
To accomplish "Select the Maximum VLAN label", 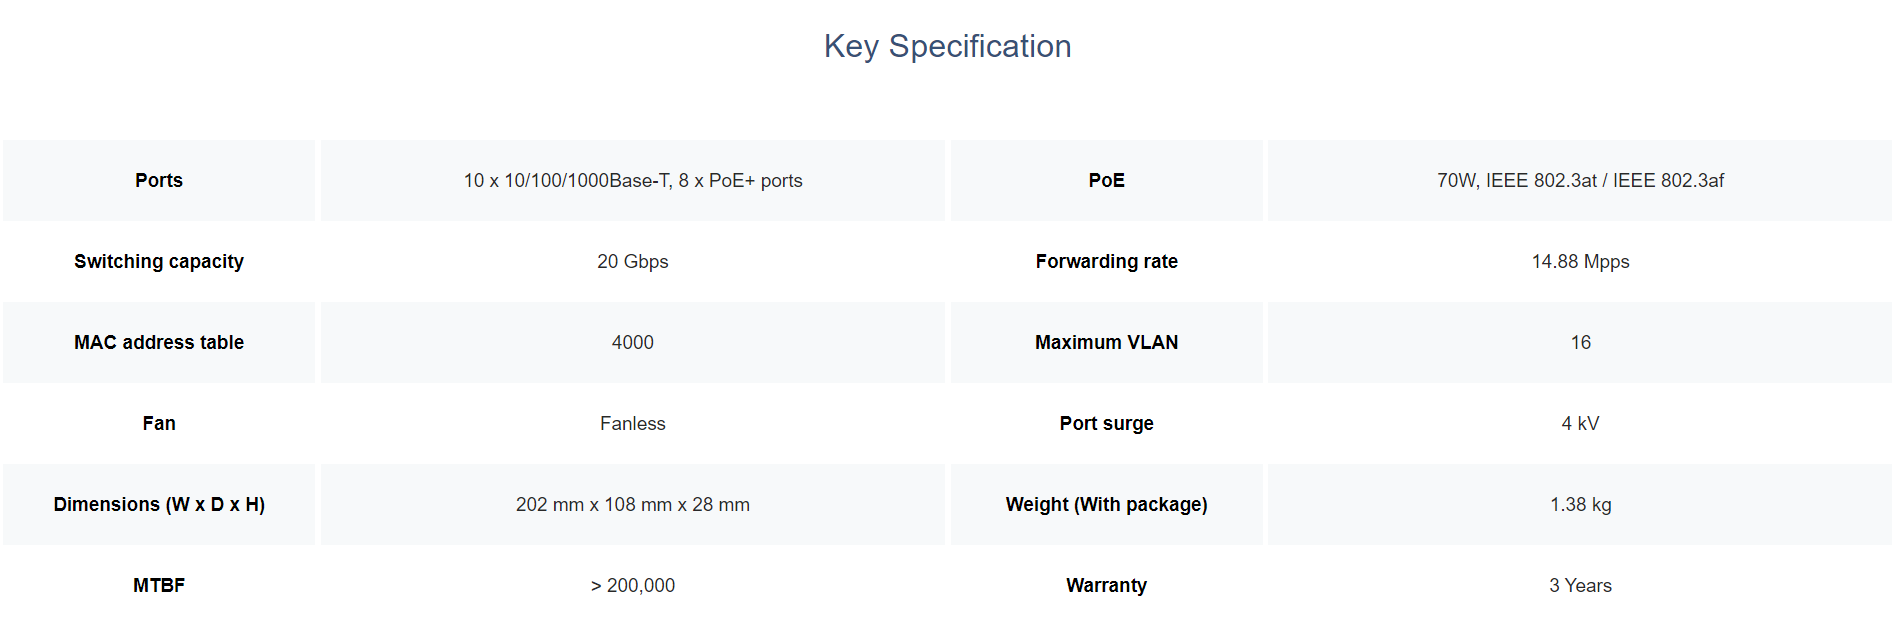I will coord(1107,342).
